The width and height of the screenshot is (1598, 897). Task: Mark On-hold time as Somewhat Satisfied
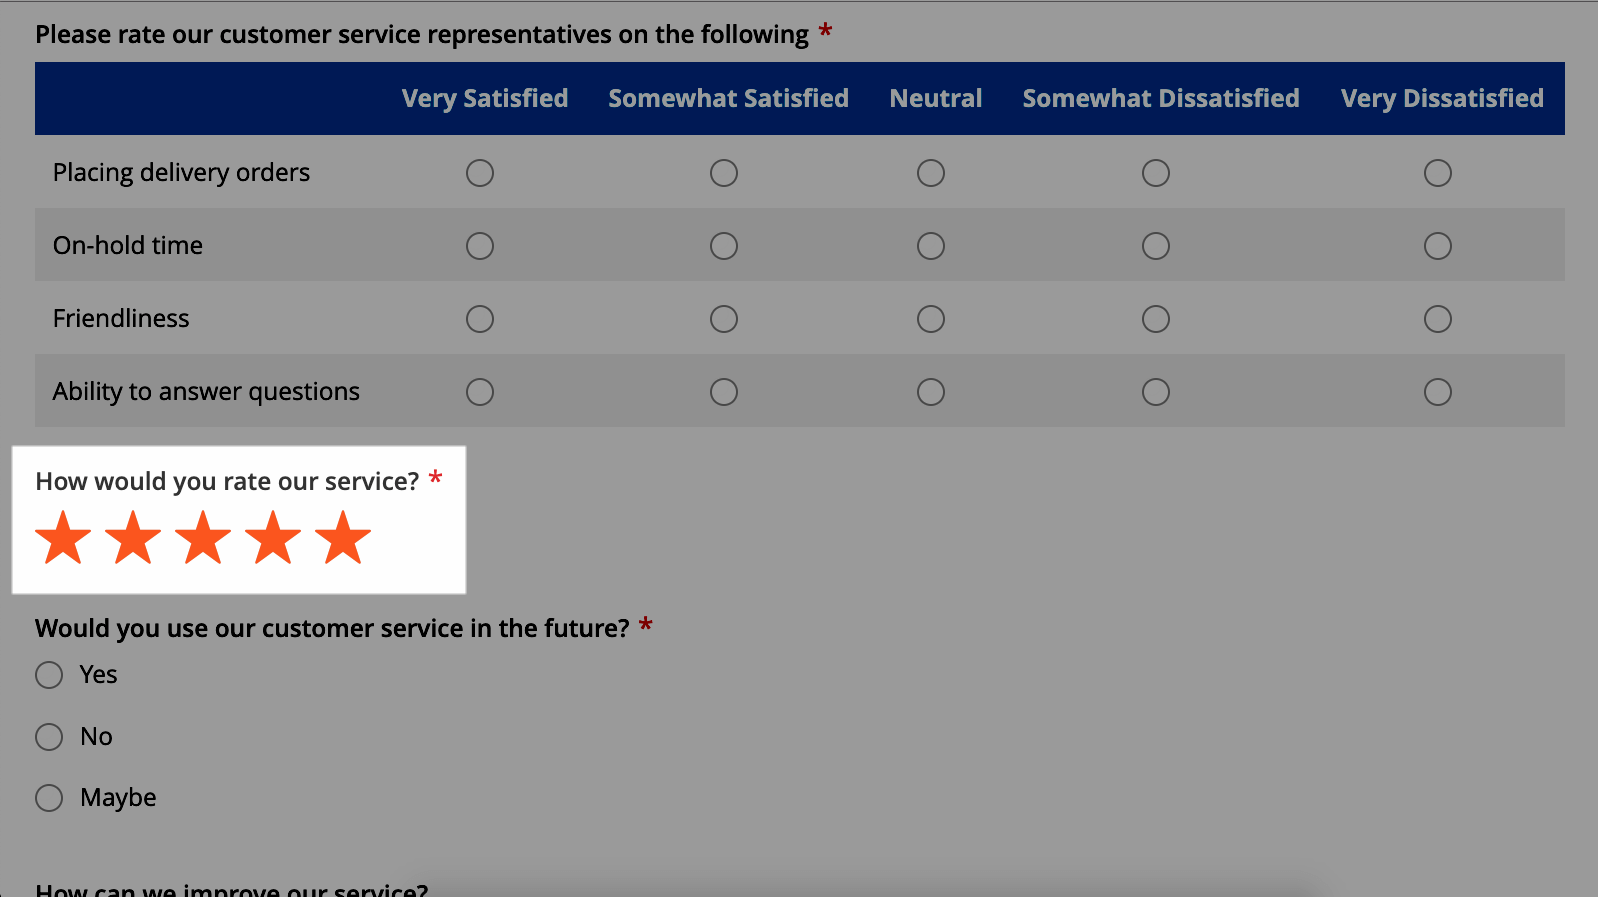(724, 246)
